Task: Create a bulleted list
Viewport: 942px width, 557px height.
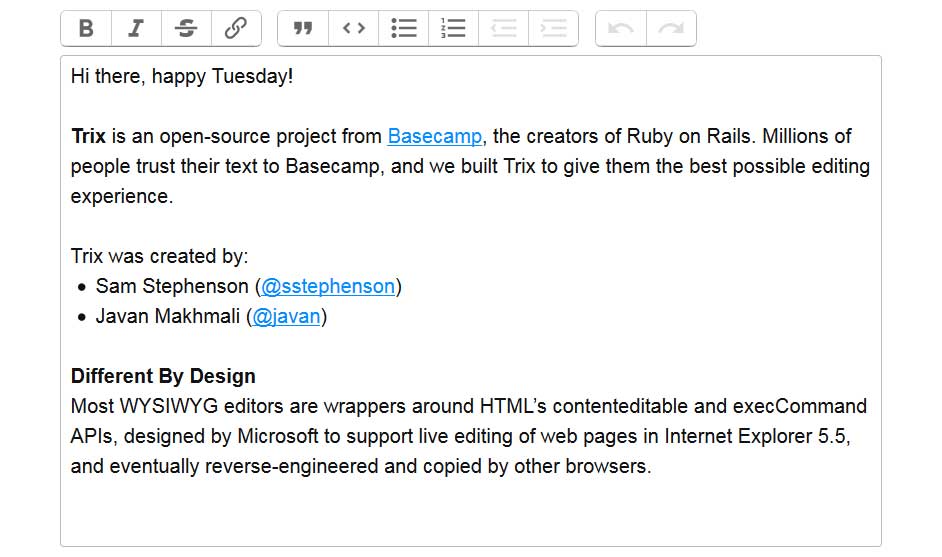Action: 403,28
